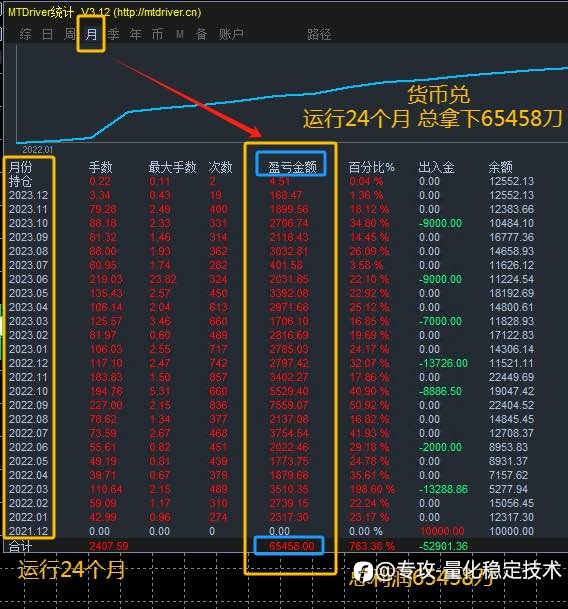568x609 pixels.
Task: Select the 2022.06 month row
Action: [x=271, y=447]
